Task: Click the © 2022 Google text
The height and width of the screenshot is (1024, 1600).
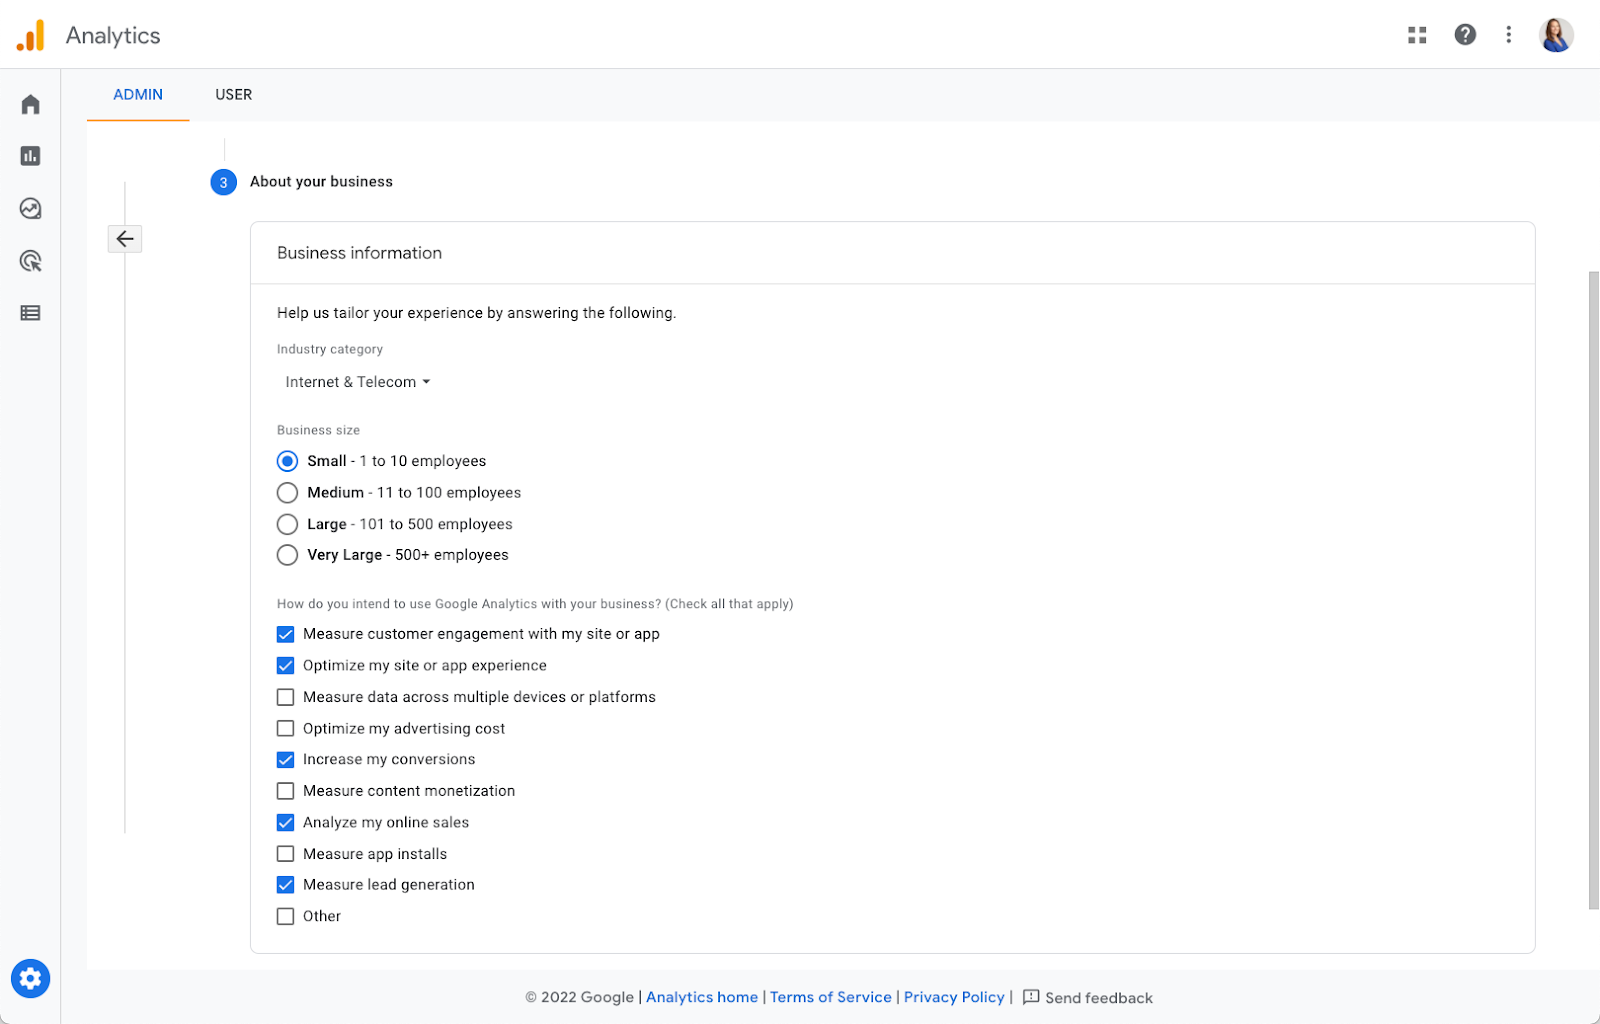Action: tap(580, 997)
